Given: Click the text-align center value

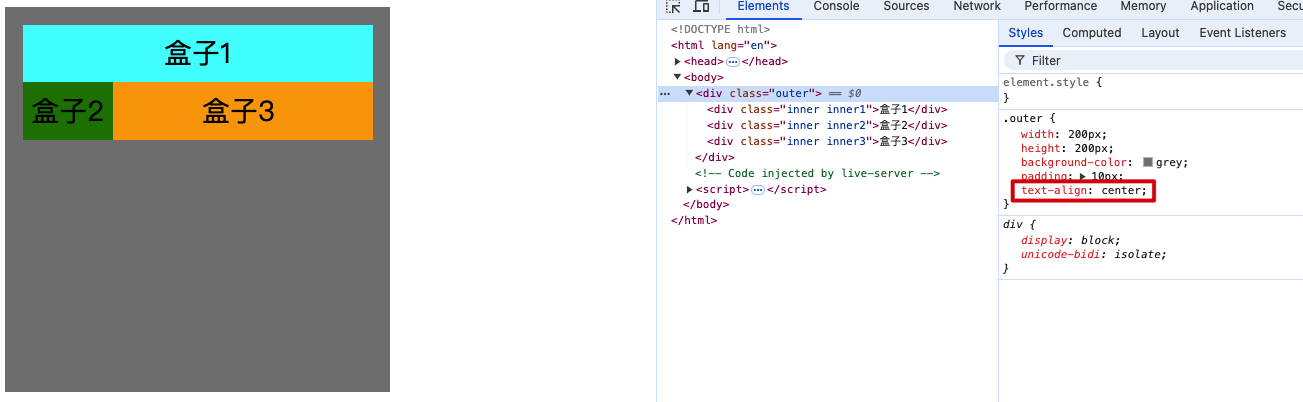Looking at the screenshot, I should pyautogui.click(x=1123, y=191).
